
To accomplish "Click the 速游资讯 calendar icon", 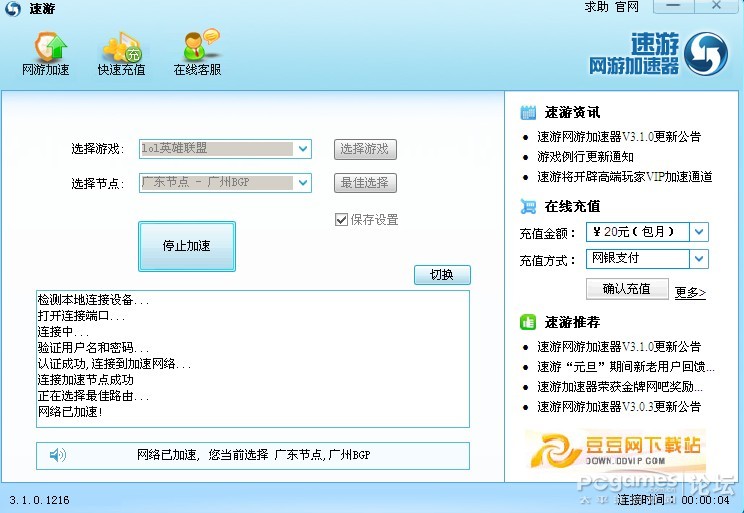I will (x=528, y=112).
